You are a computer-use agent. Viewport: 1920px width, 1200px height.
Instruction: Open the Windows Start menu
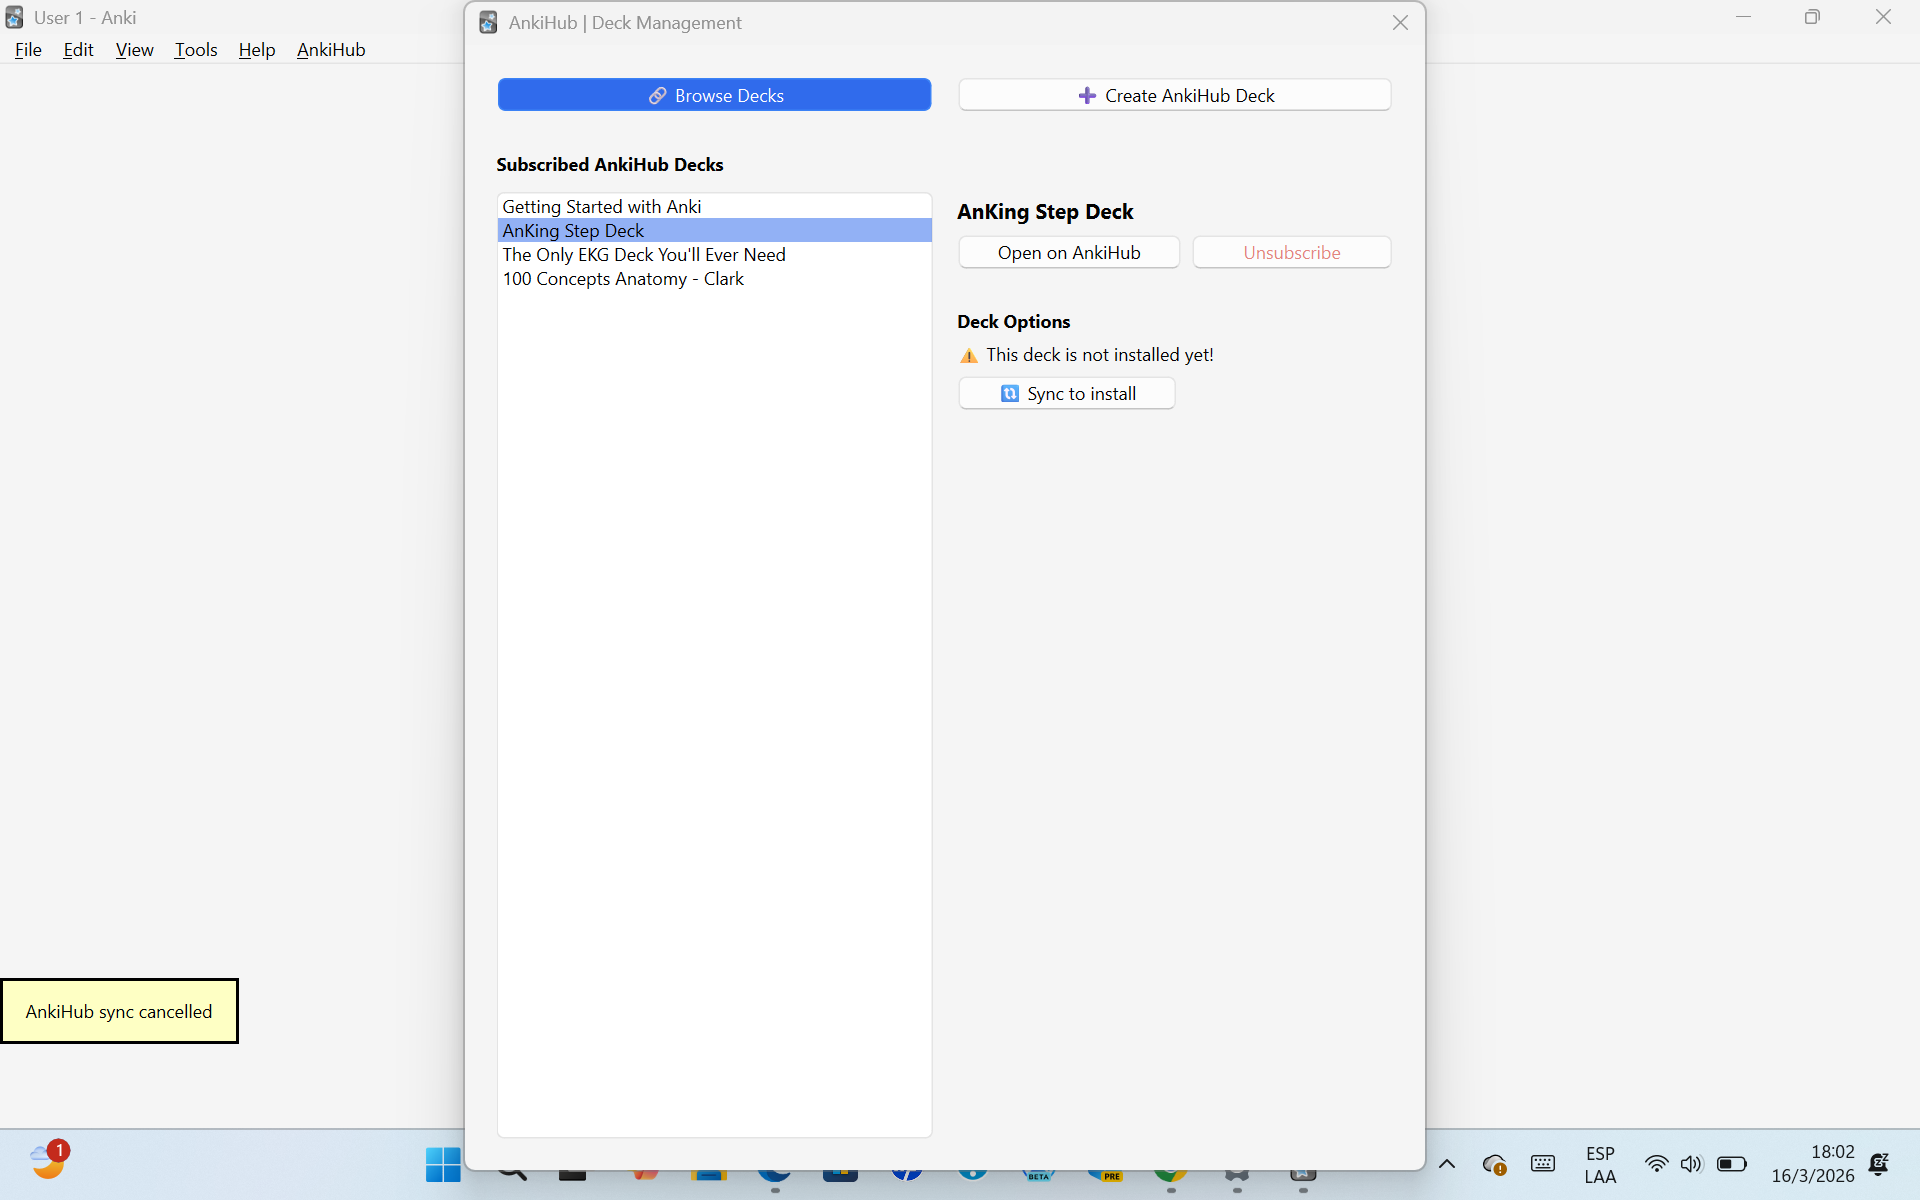[x=443, y=1164]
